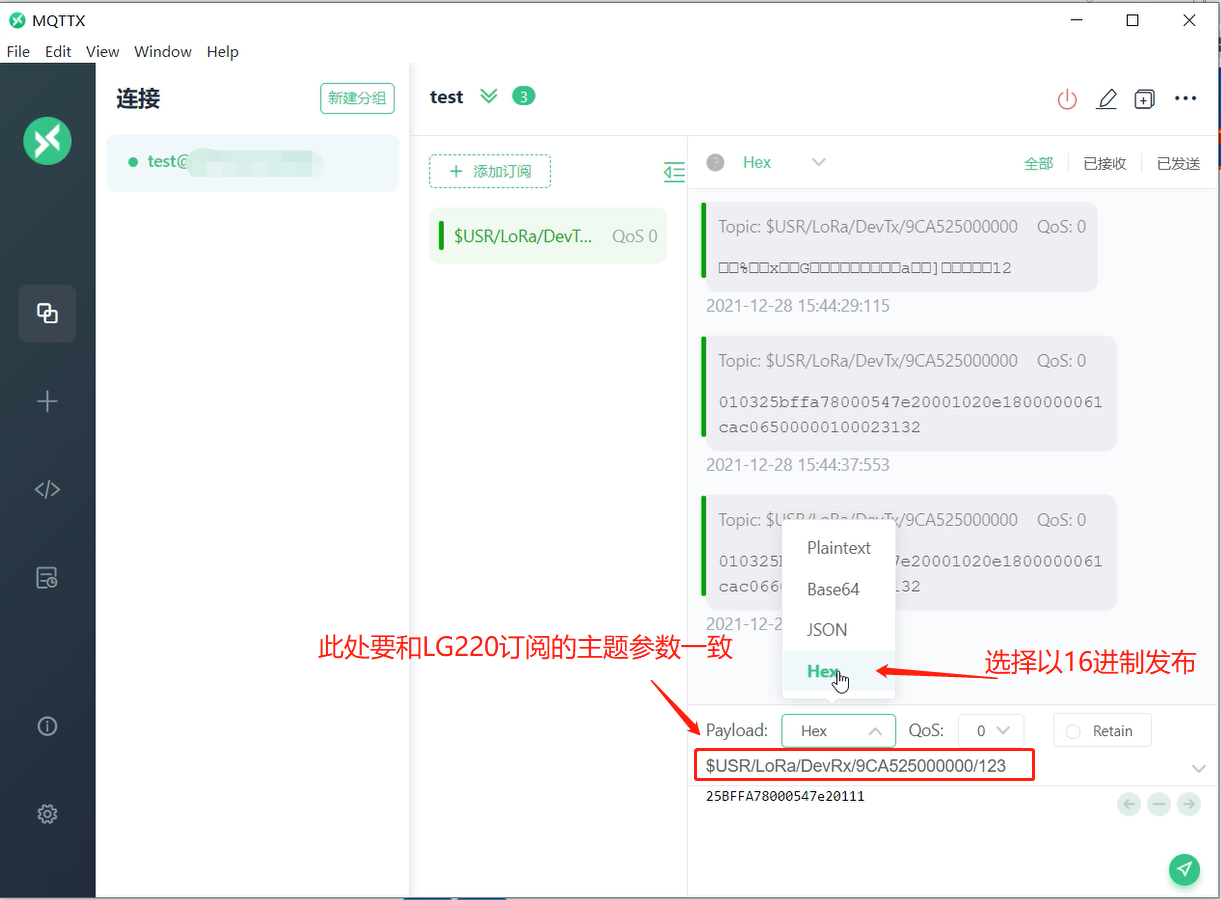Image resolution: width=1221 pixels, height=900 pixels.
Task: Open Settings gear in sidebar
Action: tap(47, 814)
